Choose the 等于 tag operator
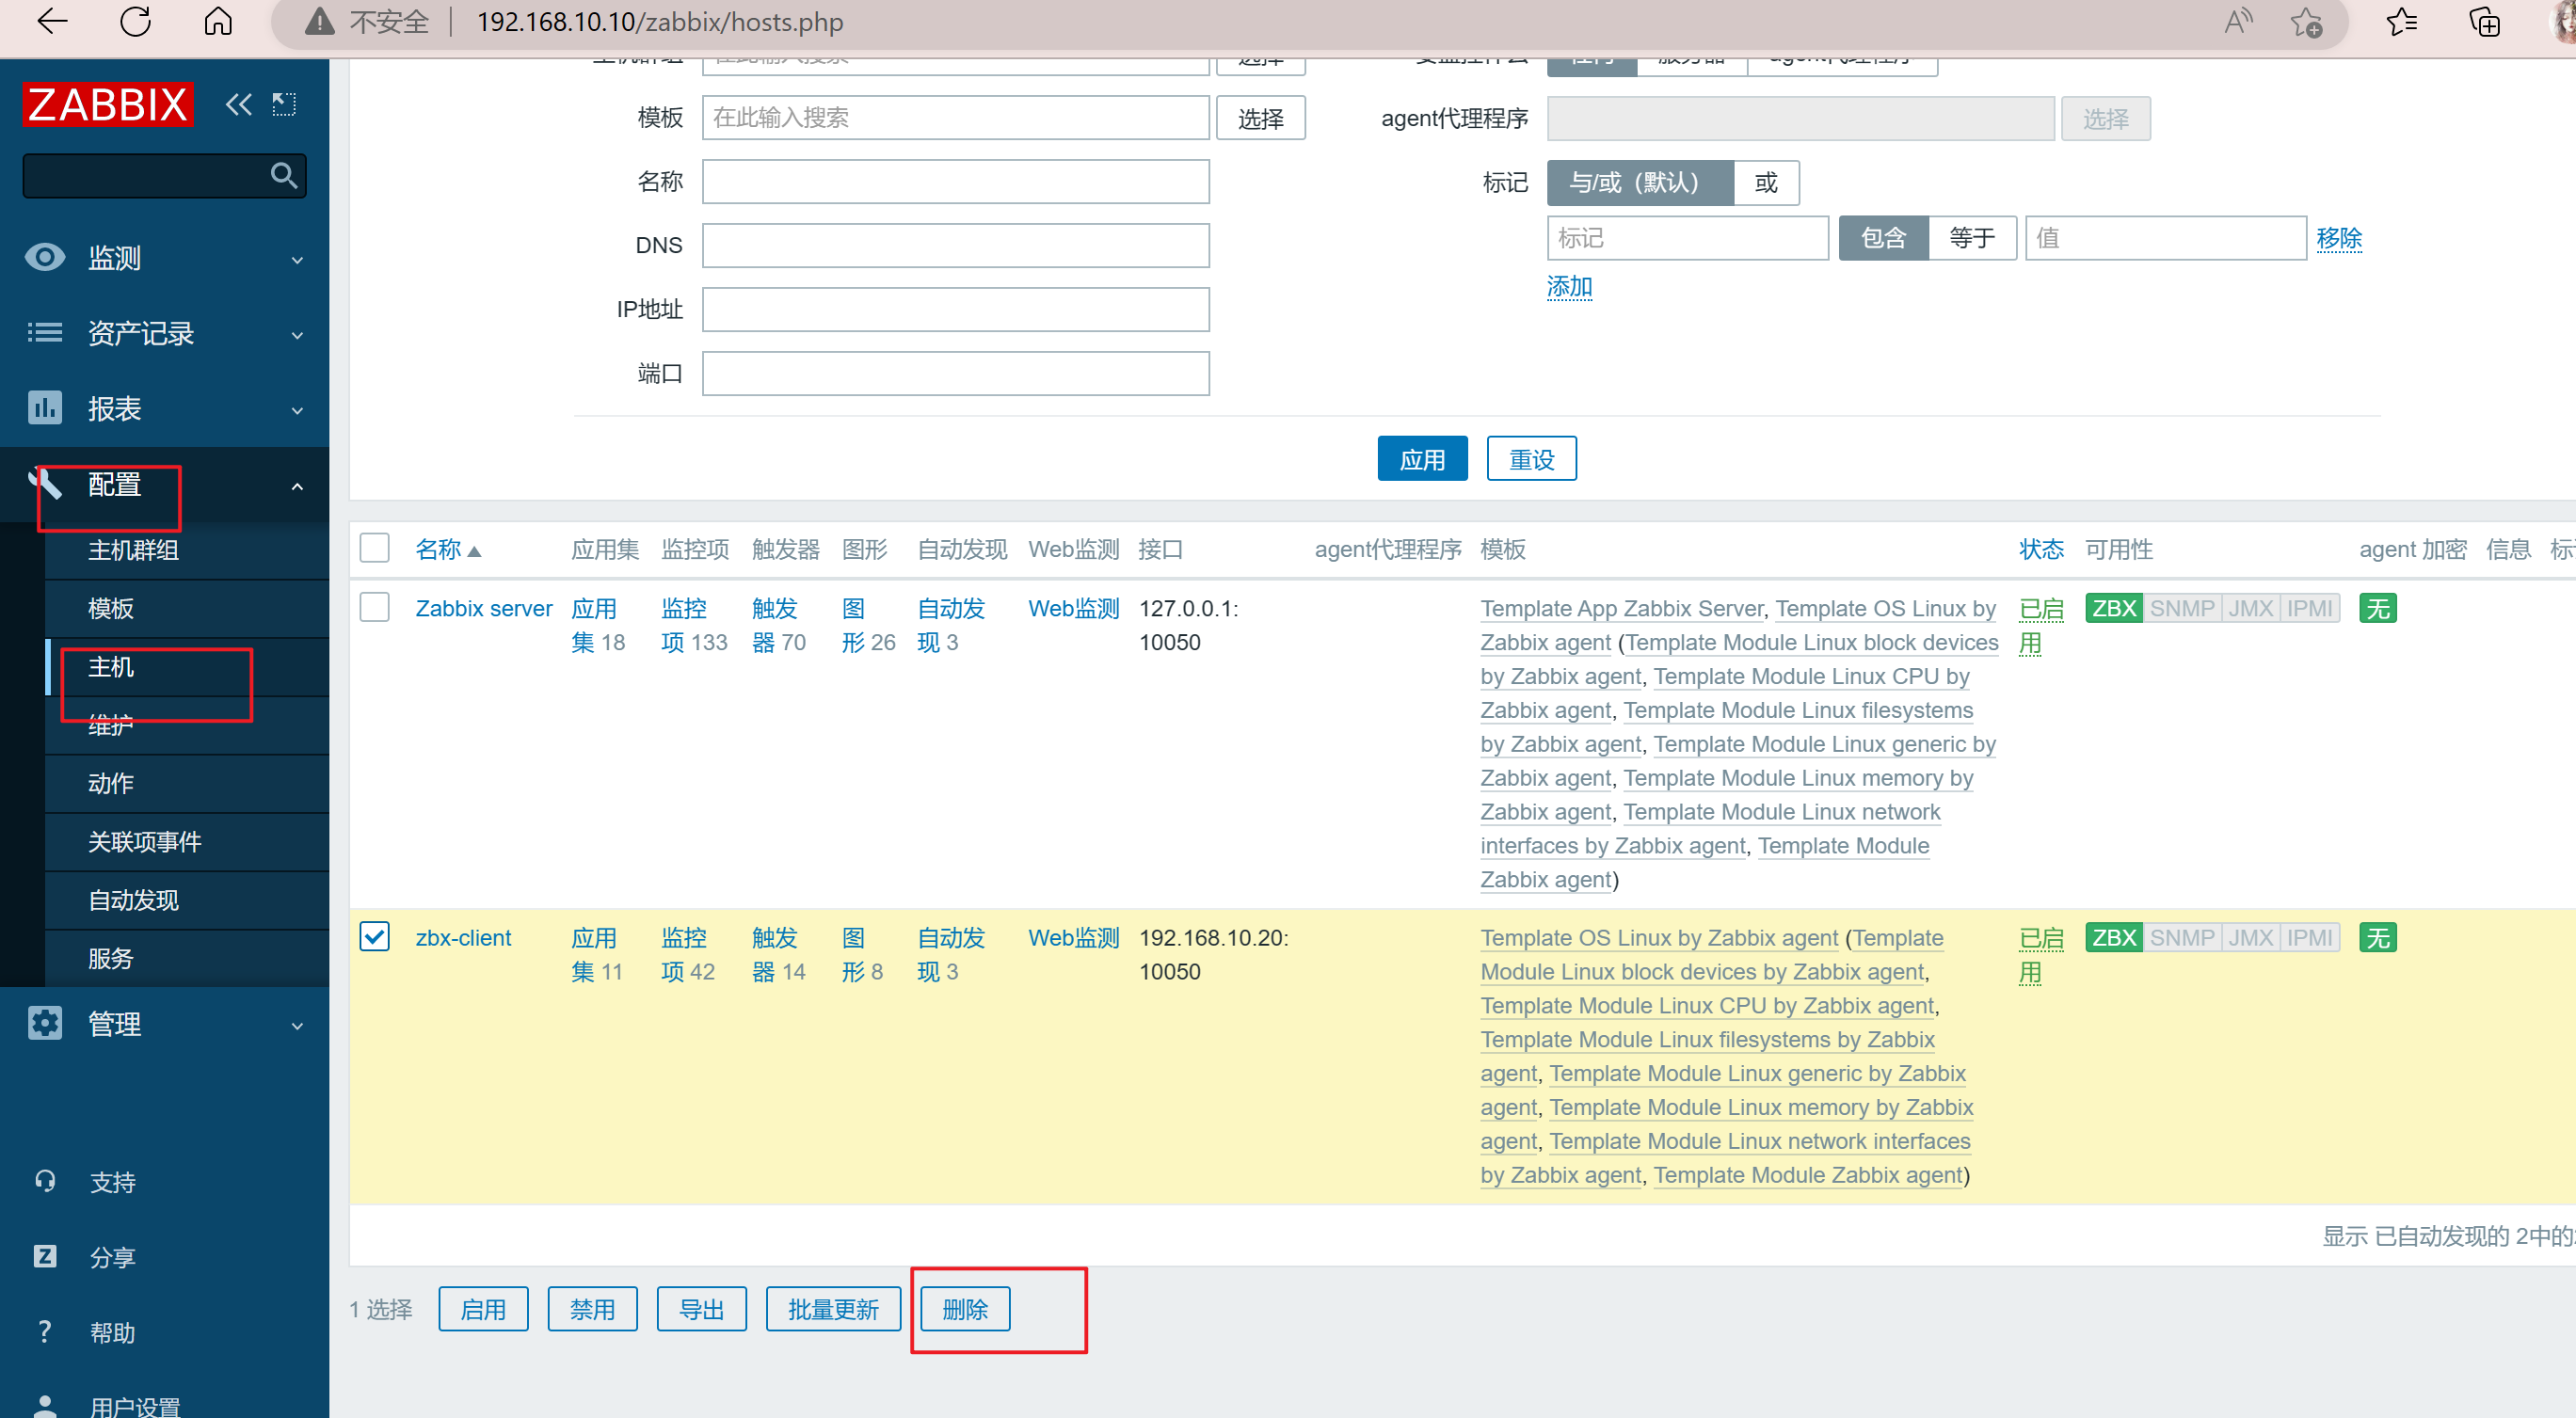 click(1972, 238)
